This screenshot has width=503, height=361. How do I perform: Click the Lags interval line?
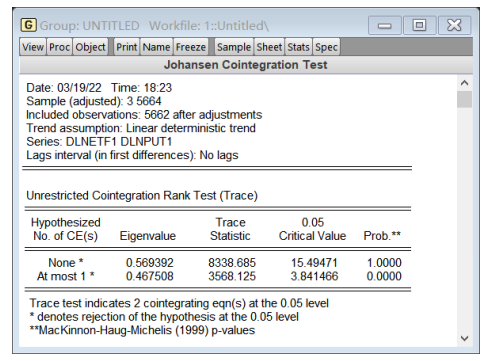pos(132,155)
